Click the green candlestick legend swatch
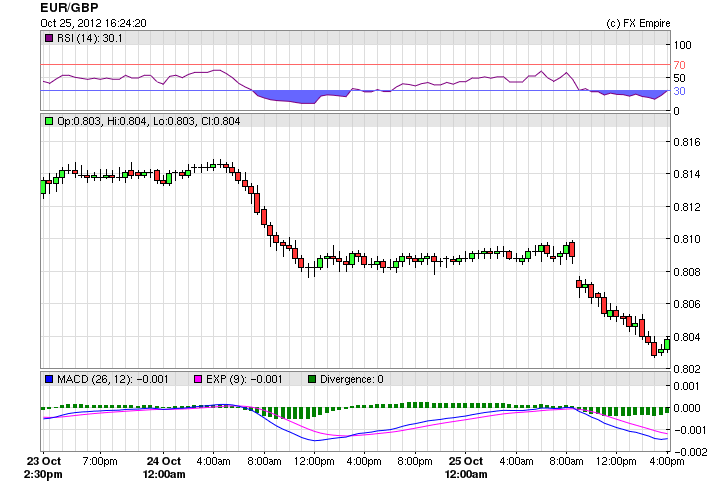The height and width of the screenshot is (487, 710). (x=49, y=121)
